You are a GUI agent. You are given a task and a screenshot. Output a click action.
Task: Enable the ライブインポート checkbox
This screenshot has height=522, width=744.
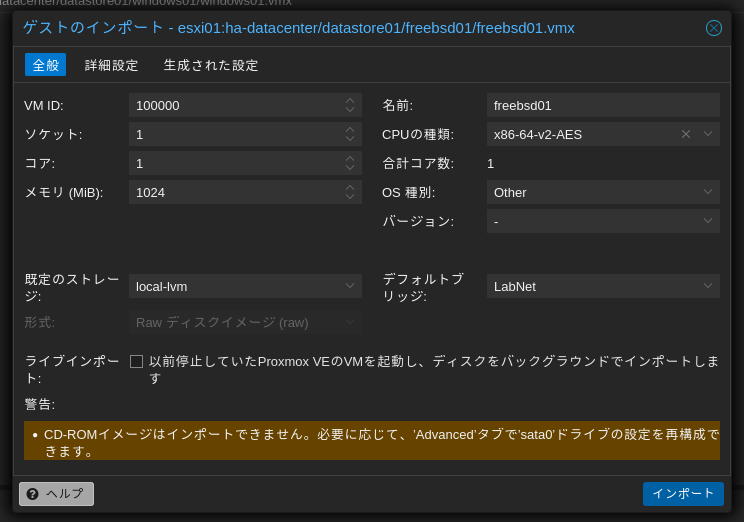pyautogui.click(x=136, y=362)
